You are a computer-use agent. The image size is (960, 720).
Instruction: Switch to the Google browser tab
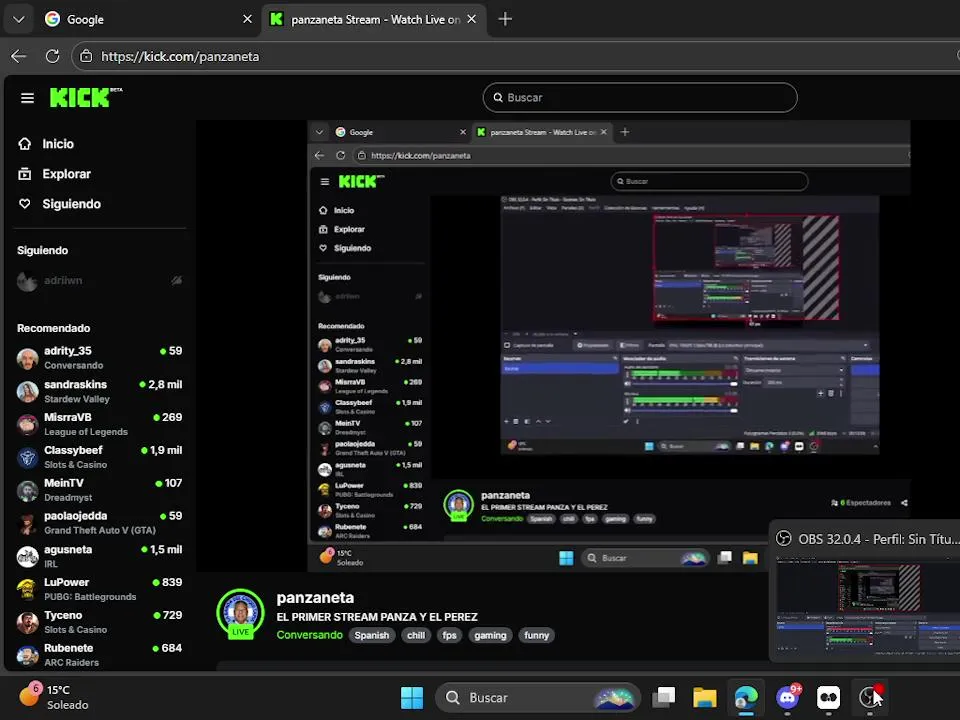pyautogui.click(x=149, y=20)
